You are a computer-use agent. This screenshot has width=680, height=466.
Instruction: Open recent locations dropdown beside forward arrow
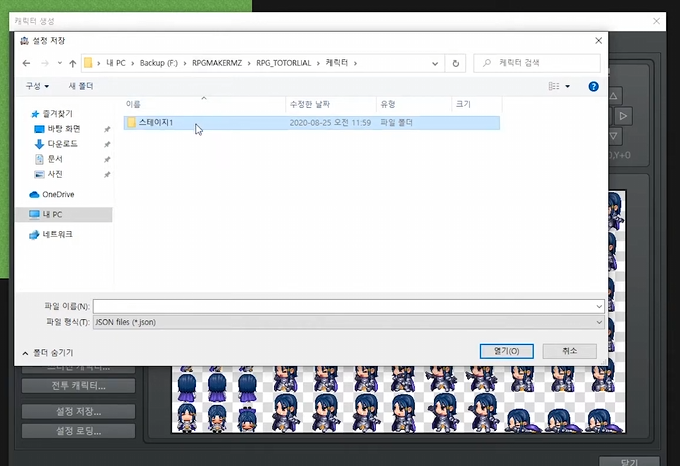(59, 63)
